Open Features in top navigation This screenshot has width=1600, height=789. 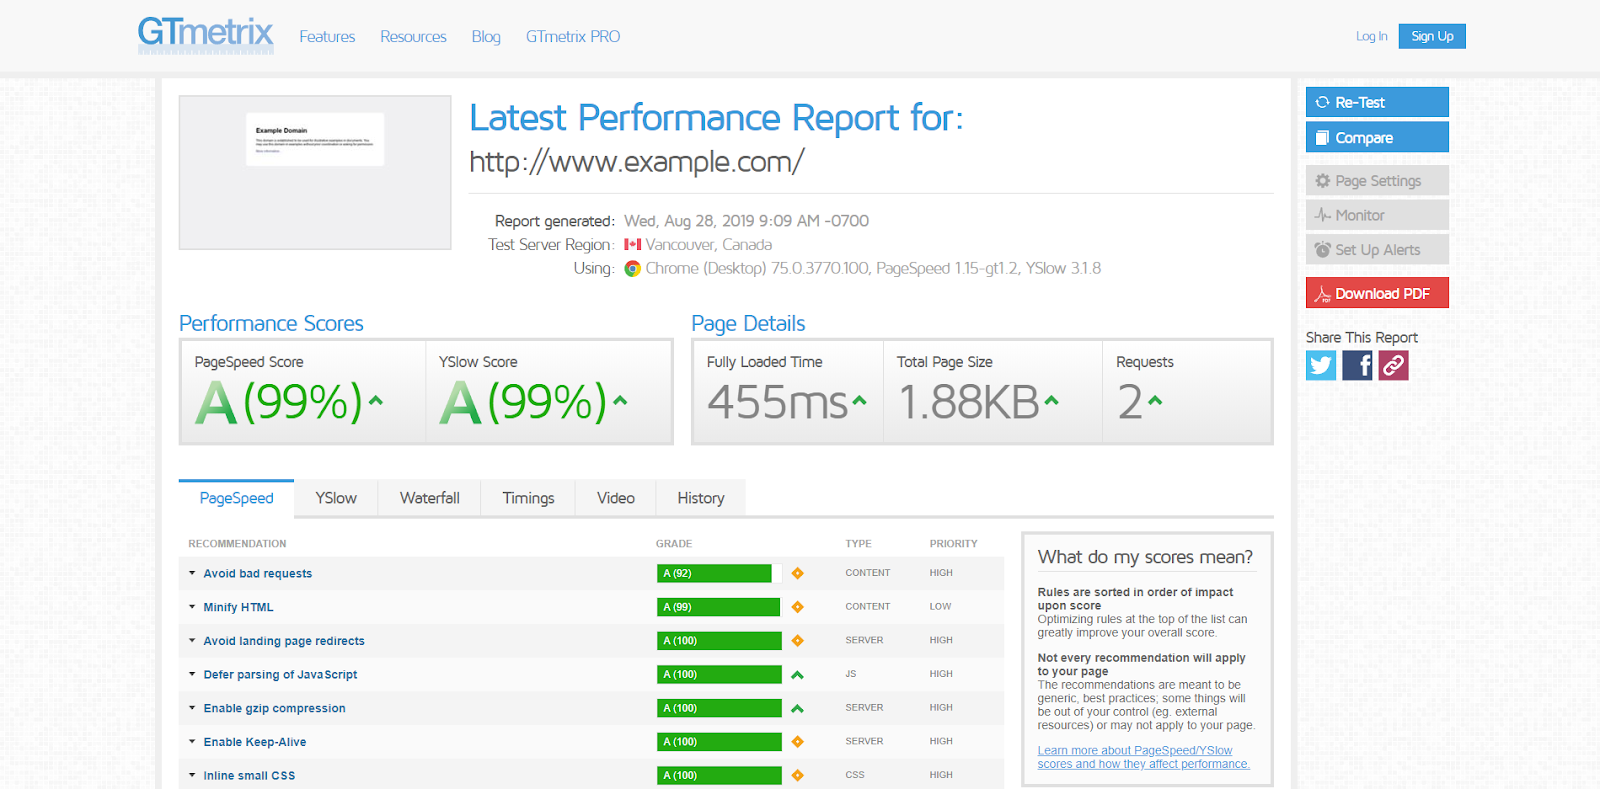click(327, 37)
